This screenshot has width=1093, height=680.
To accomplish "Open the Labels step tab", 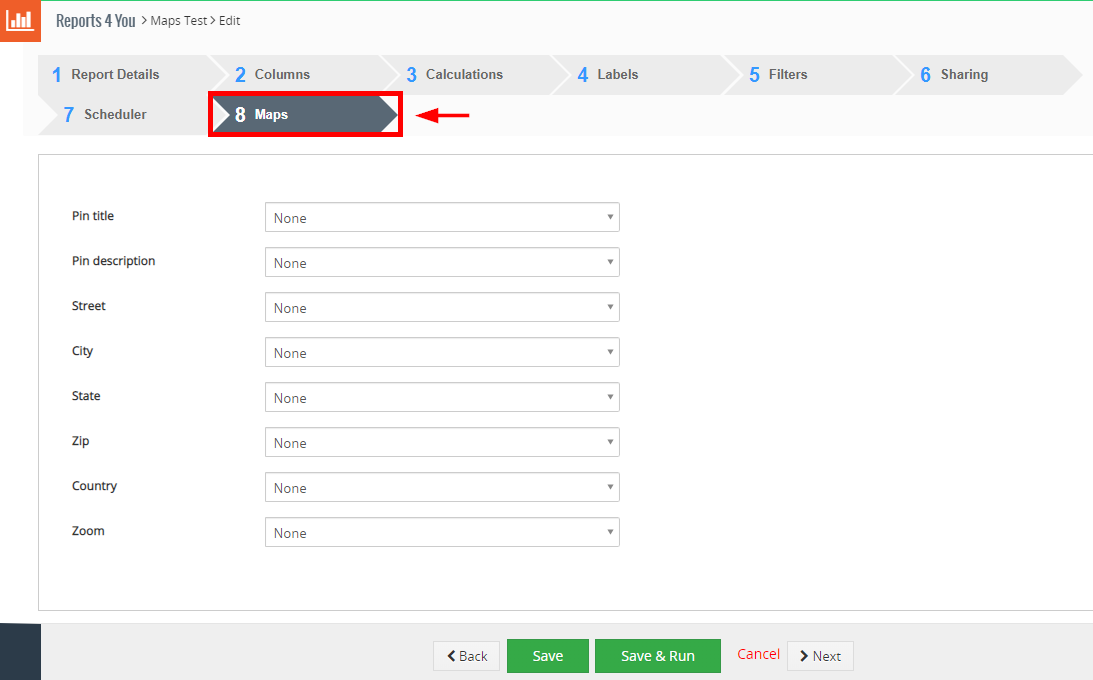I will click(x=617, y=75).
